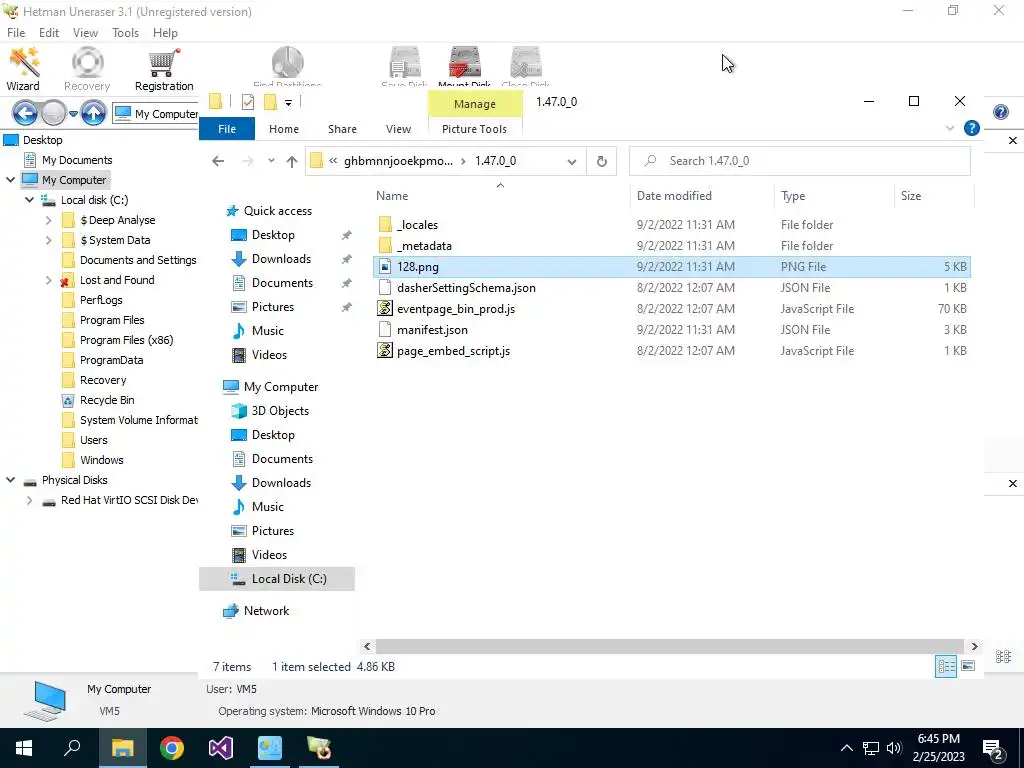Click the Save Disk toolbar icon
The width and height of the screenshot is (1024, 768).
(x=405, y=65)
